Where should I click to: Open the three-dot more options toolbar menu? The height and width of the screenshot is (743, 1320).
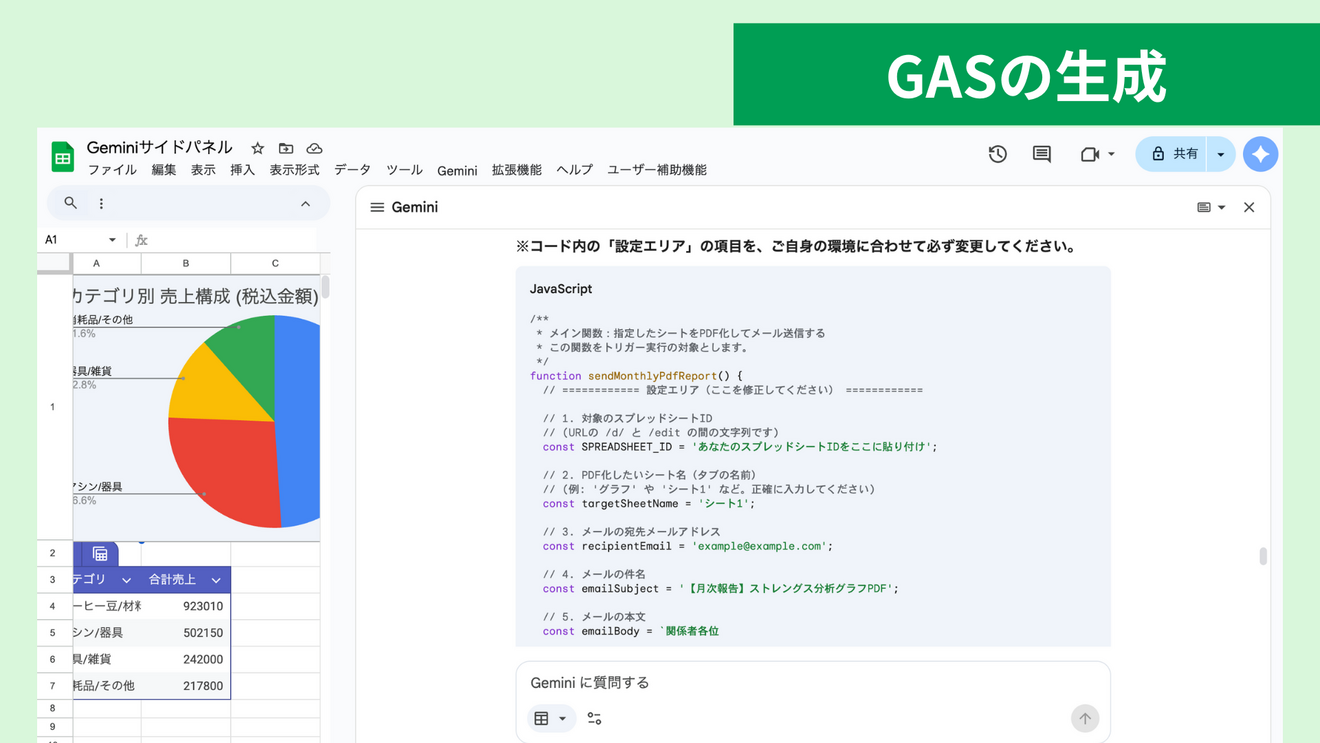click(x=101, y=203)
